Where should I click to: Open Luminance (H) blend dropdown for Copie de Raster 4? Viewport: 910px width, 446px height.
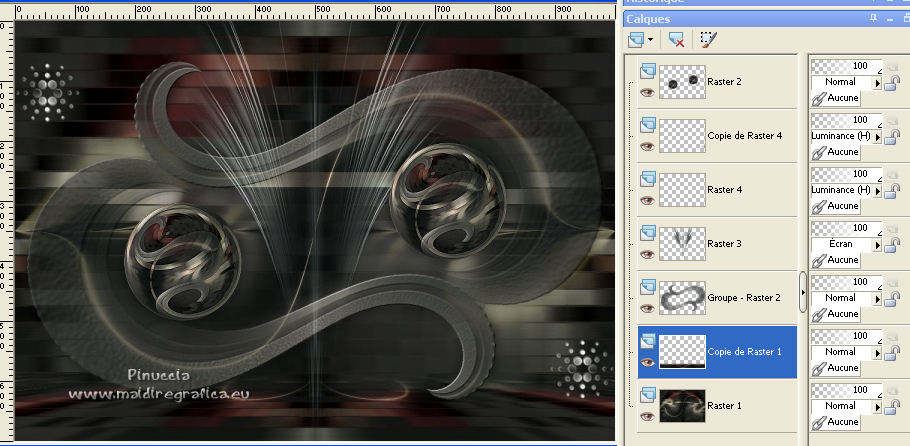pyautogui.click(x=878, y=137)
